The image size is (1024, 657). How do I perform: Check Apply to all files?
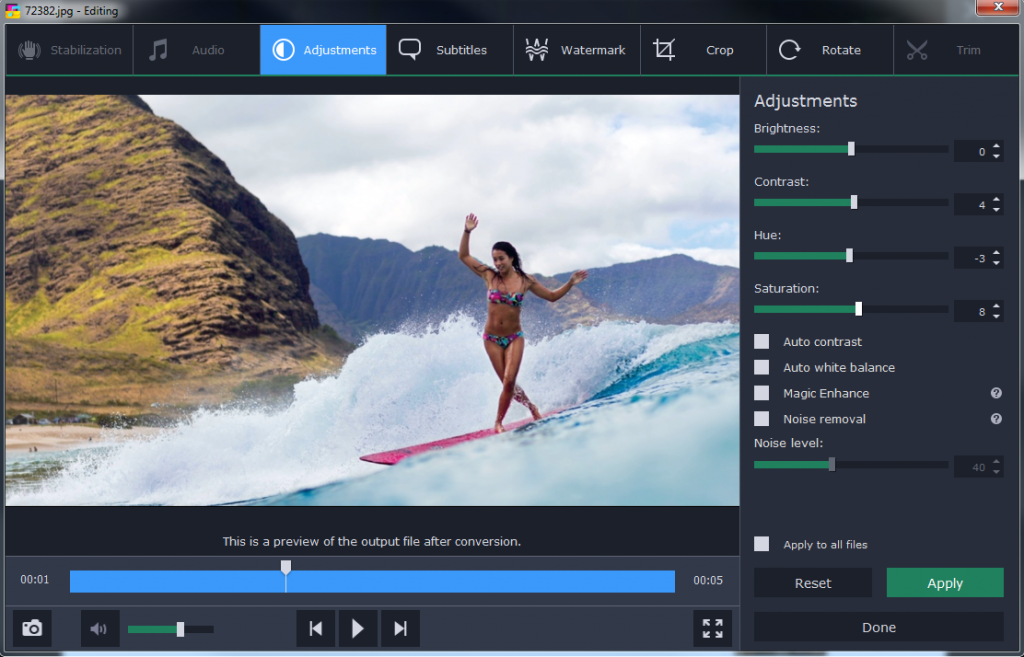point(761,544)
